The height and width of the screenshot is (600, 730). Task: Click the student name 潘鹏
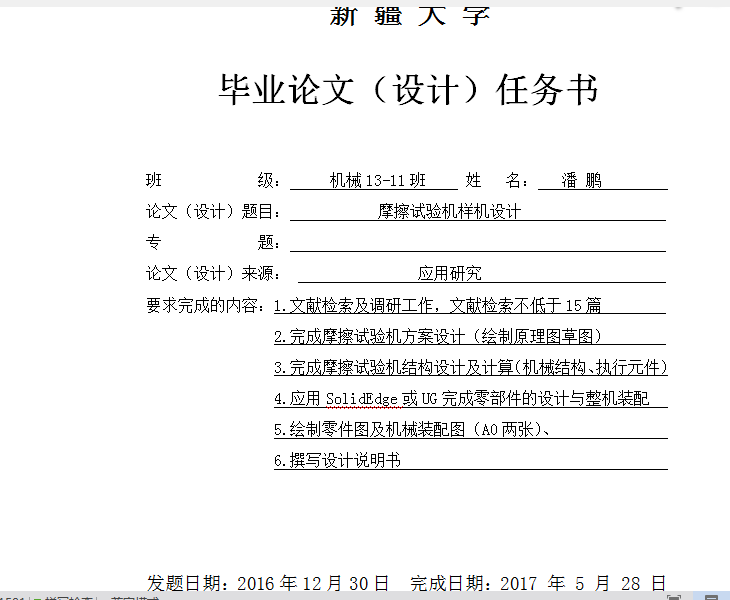point(581,180)
